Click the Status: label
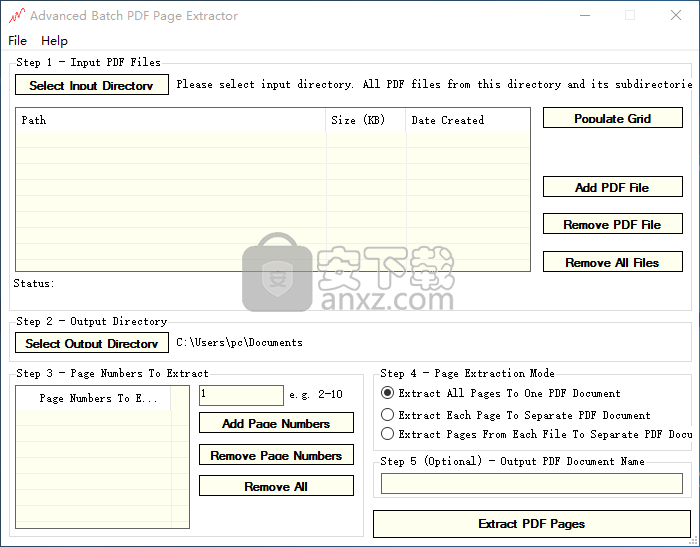Viewport: 700px width, 547px height. pos(33,283)
